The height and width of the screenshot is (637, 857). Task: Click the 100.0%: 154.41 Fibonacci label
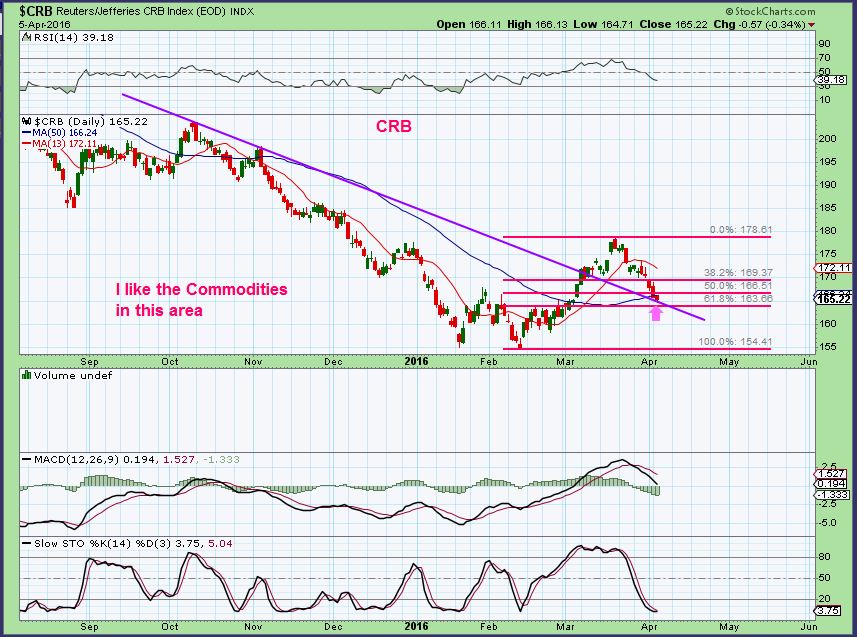735,341
